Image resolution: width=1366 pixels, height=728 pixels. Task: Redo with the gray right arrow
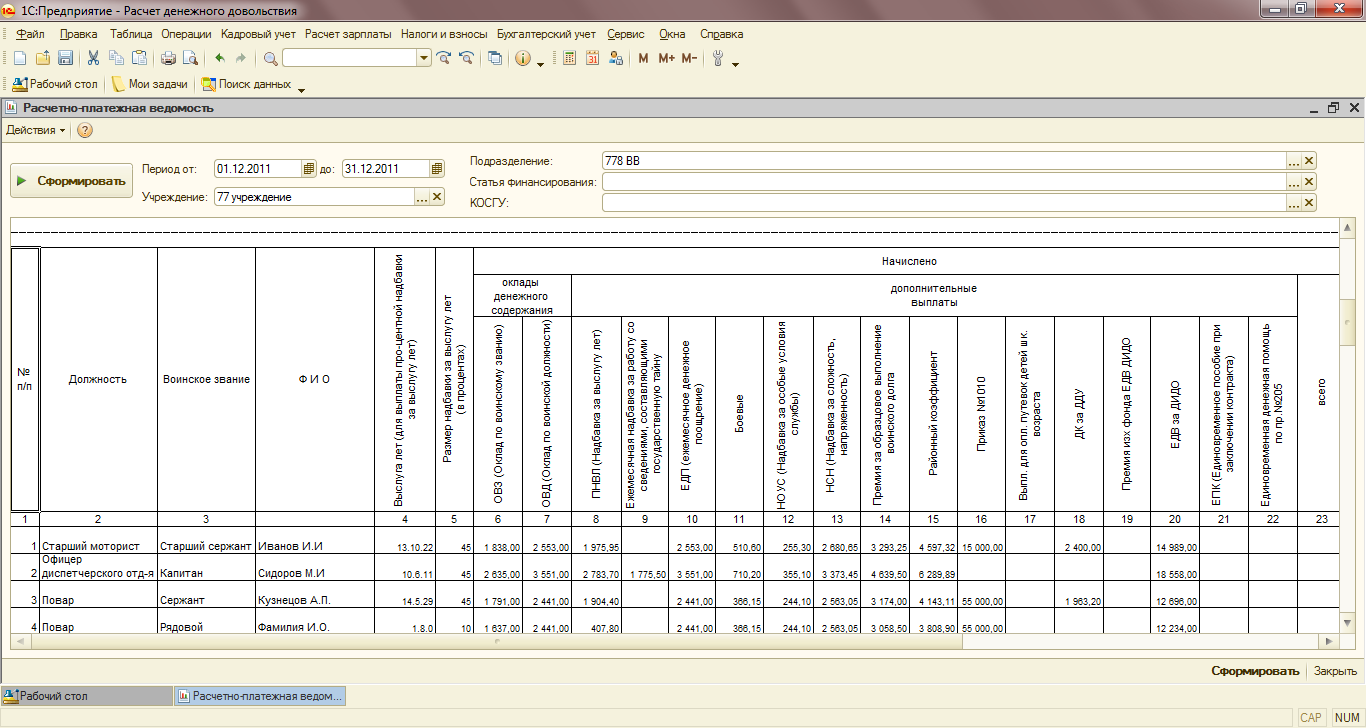coord(241,59)
